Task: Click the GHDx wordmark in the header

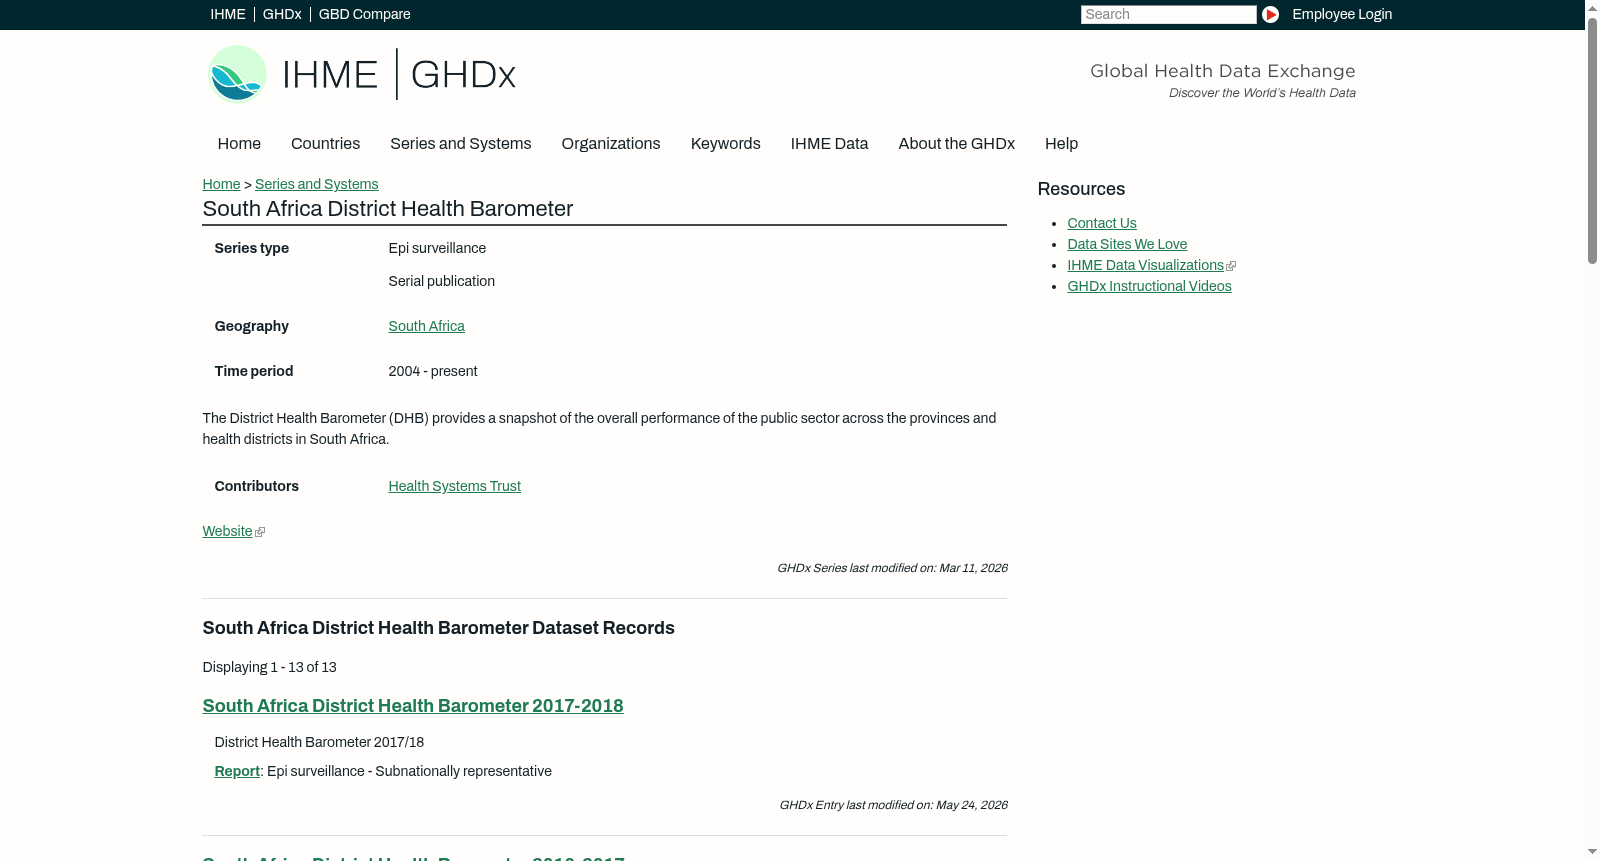Action: click(x=463, y=75)
